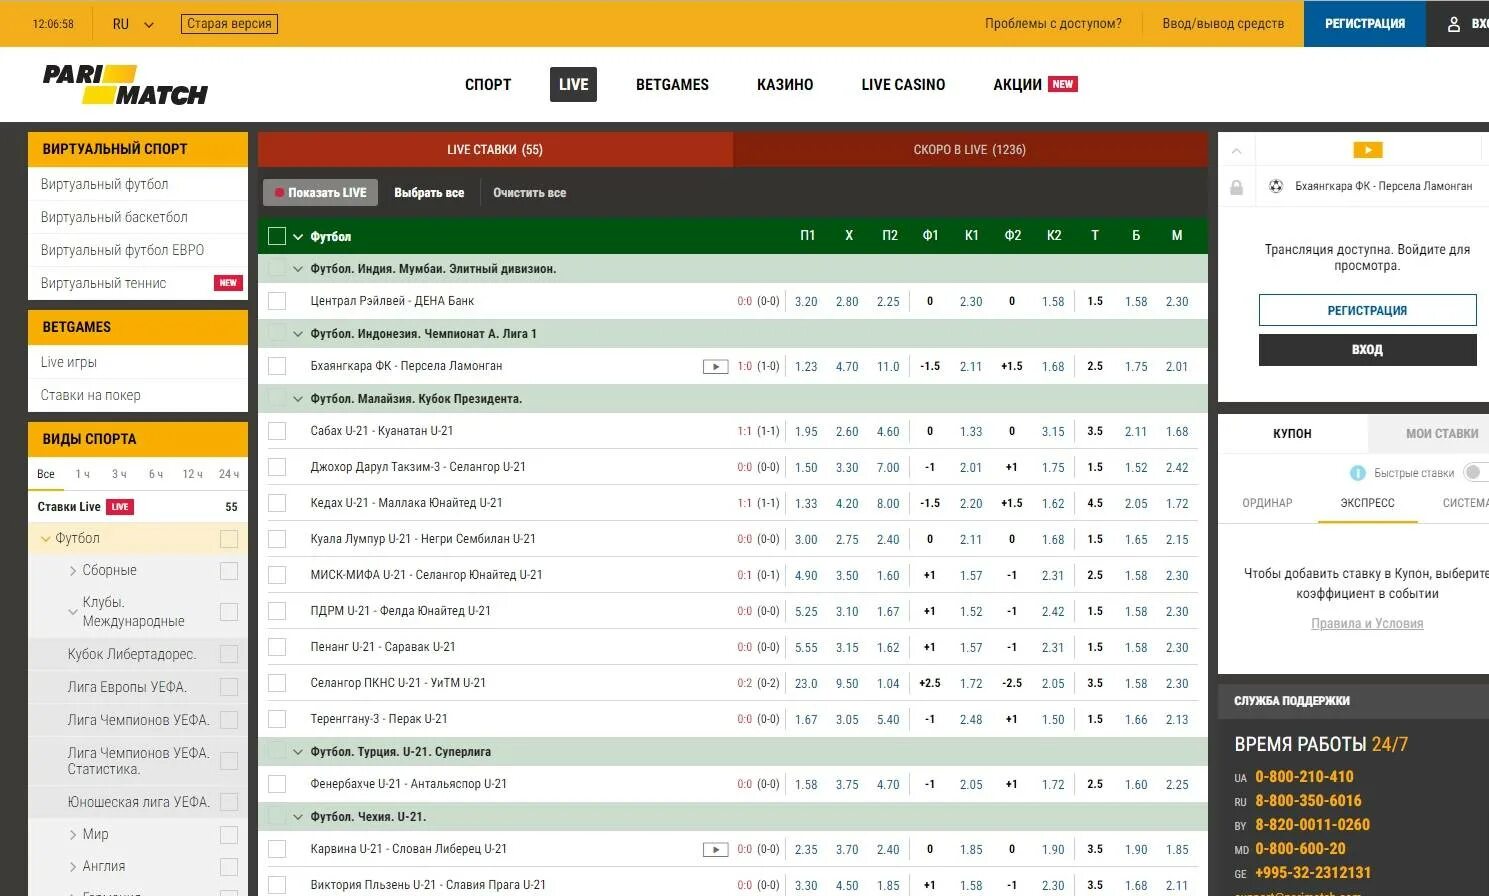Screen dimensions: 1489x896
Task: Collapse Индия Мумбаи Элитный дивизион group
Action: pyautogui.click(x=298, y=269)
